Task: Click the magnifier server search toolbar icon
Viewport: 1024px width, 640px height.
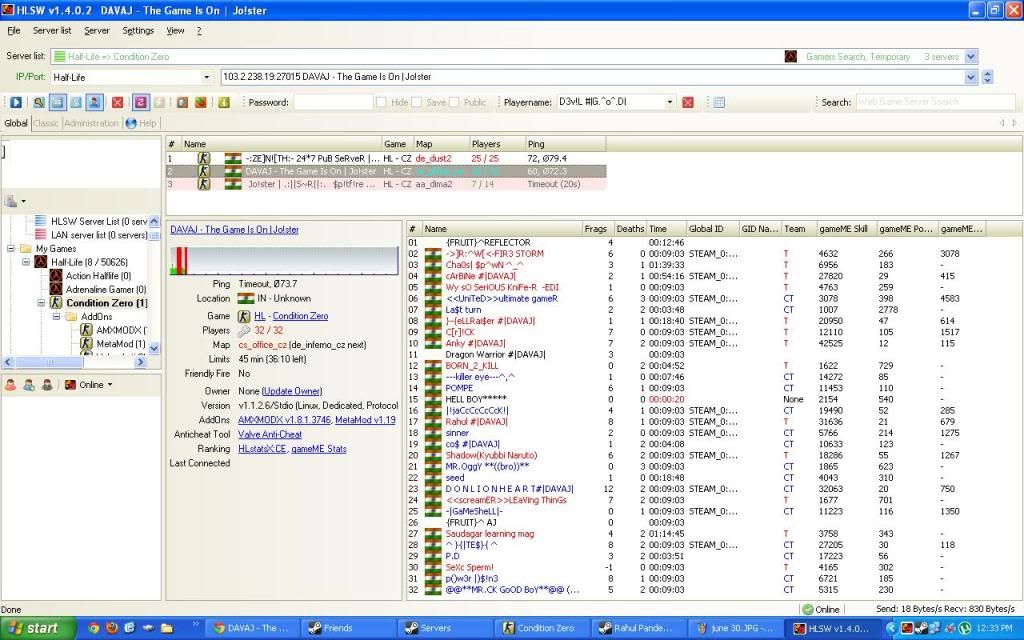Action: point(39,103)
